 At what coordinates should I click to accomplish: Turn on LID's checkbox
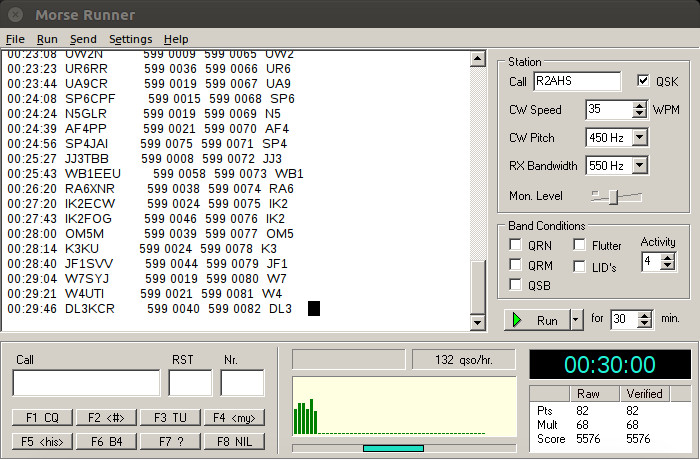[x=580, y=266]
